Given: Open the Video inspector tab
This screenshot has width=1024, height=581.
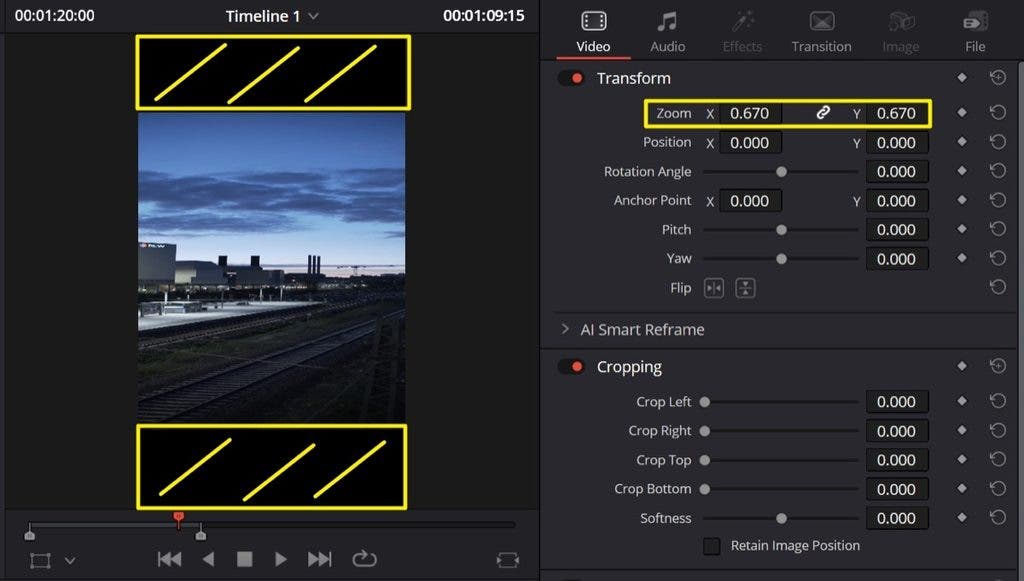Looking at the screenshot, I should [593, 32].
